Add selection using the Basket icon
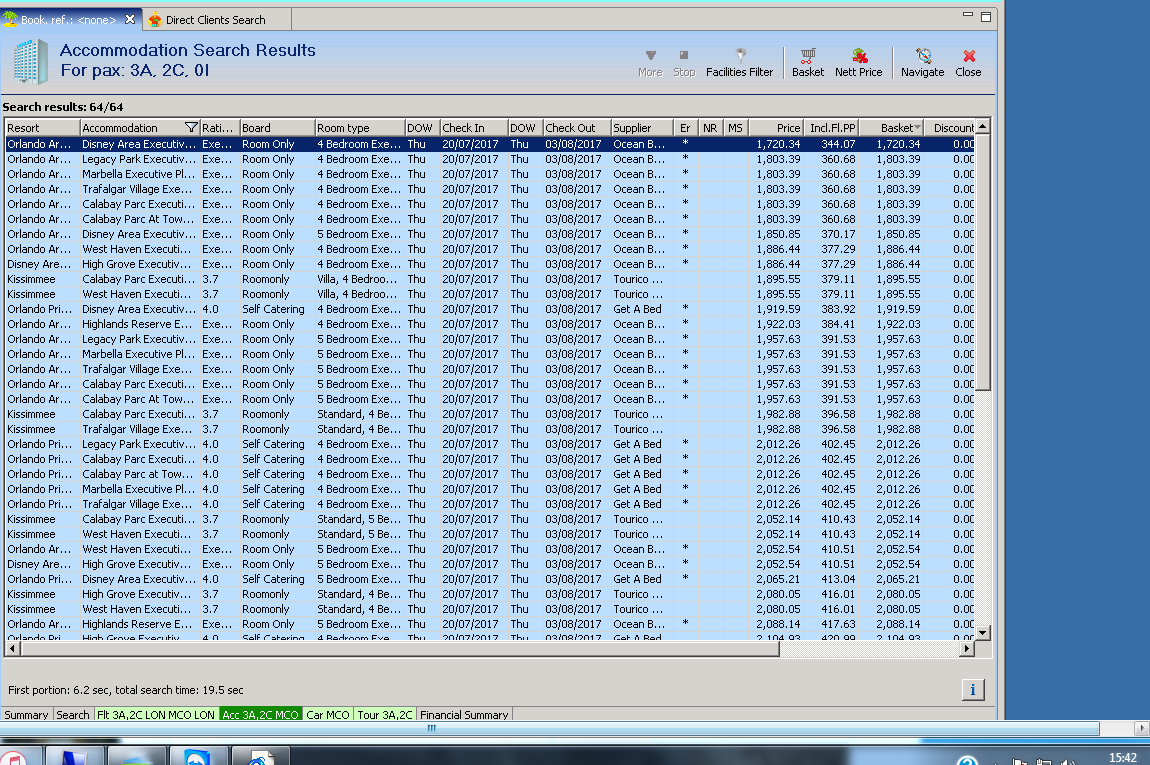 click(x=808, y=62)
